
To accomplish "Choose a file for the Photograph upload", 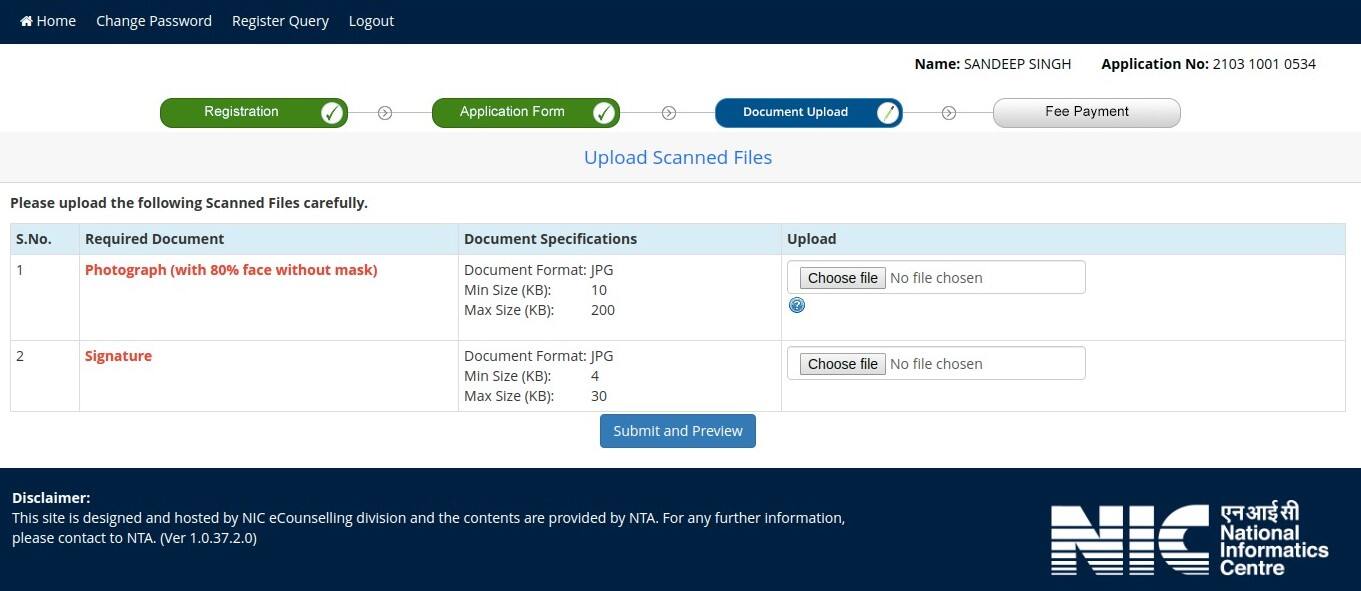I will pos(842,278).
